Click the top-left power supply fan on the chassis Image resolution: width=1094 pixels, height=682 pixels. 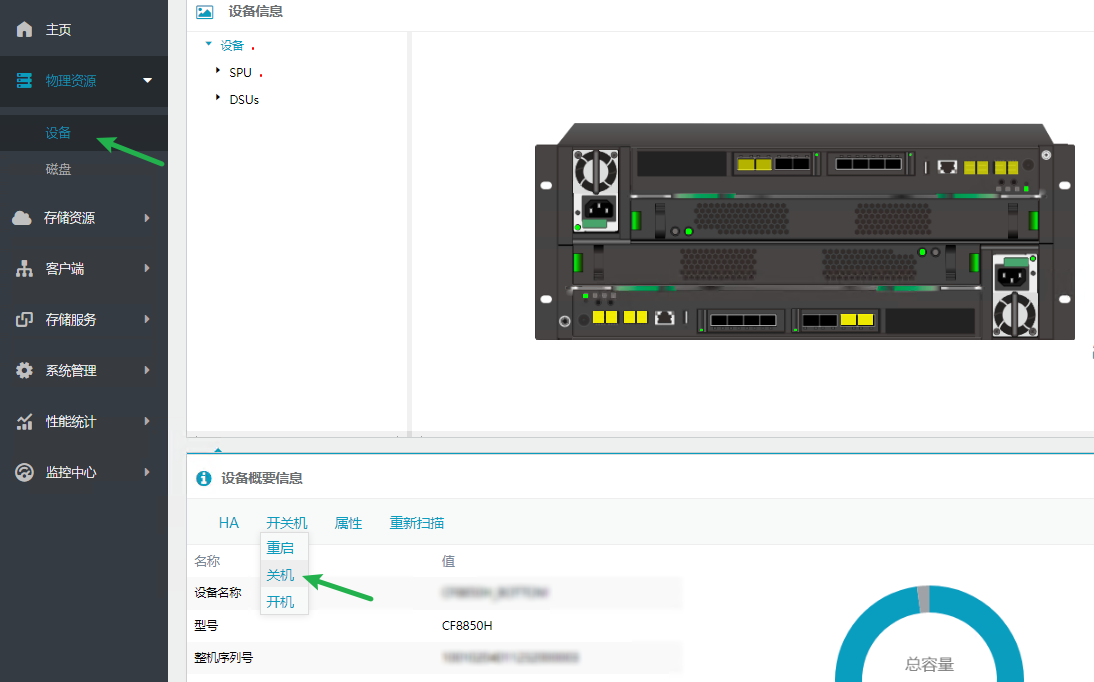pyautogui.click(x=595, y=171)
